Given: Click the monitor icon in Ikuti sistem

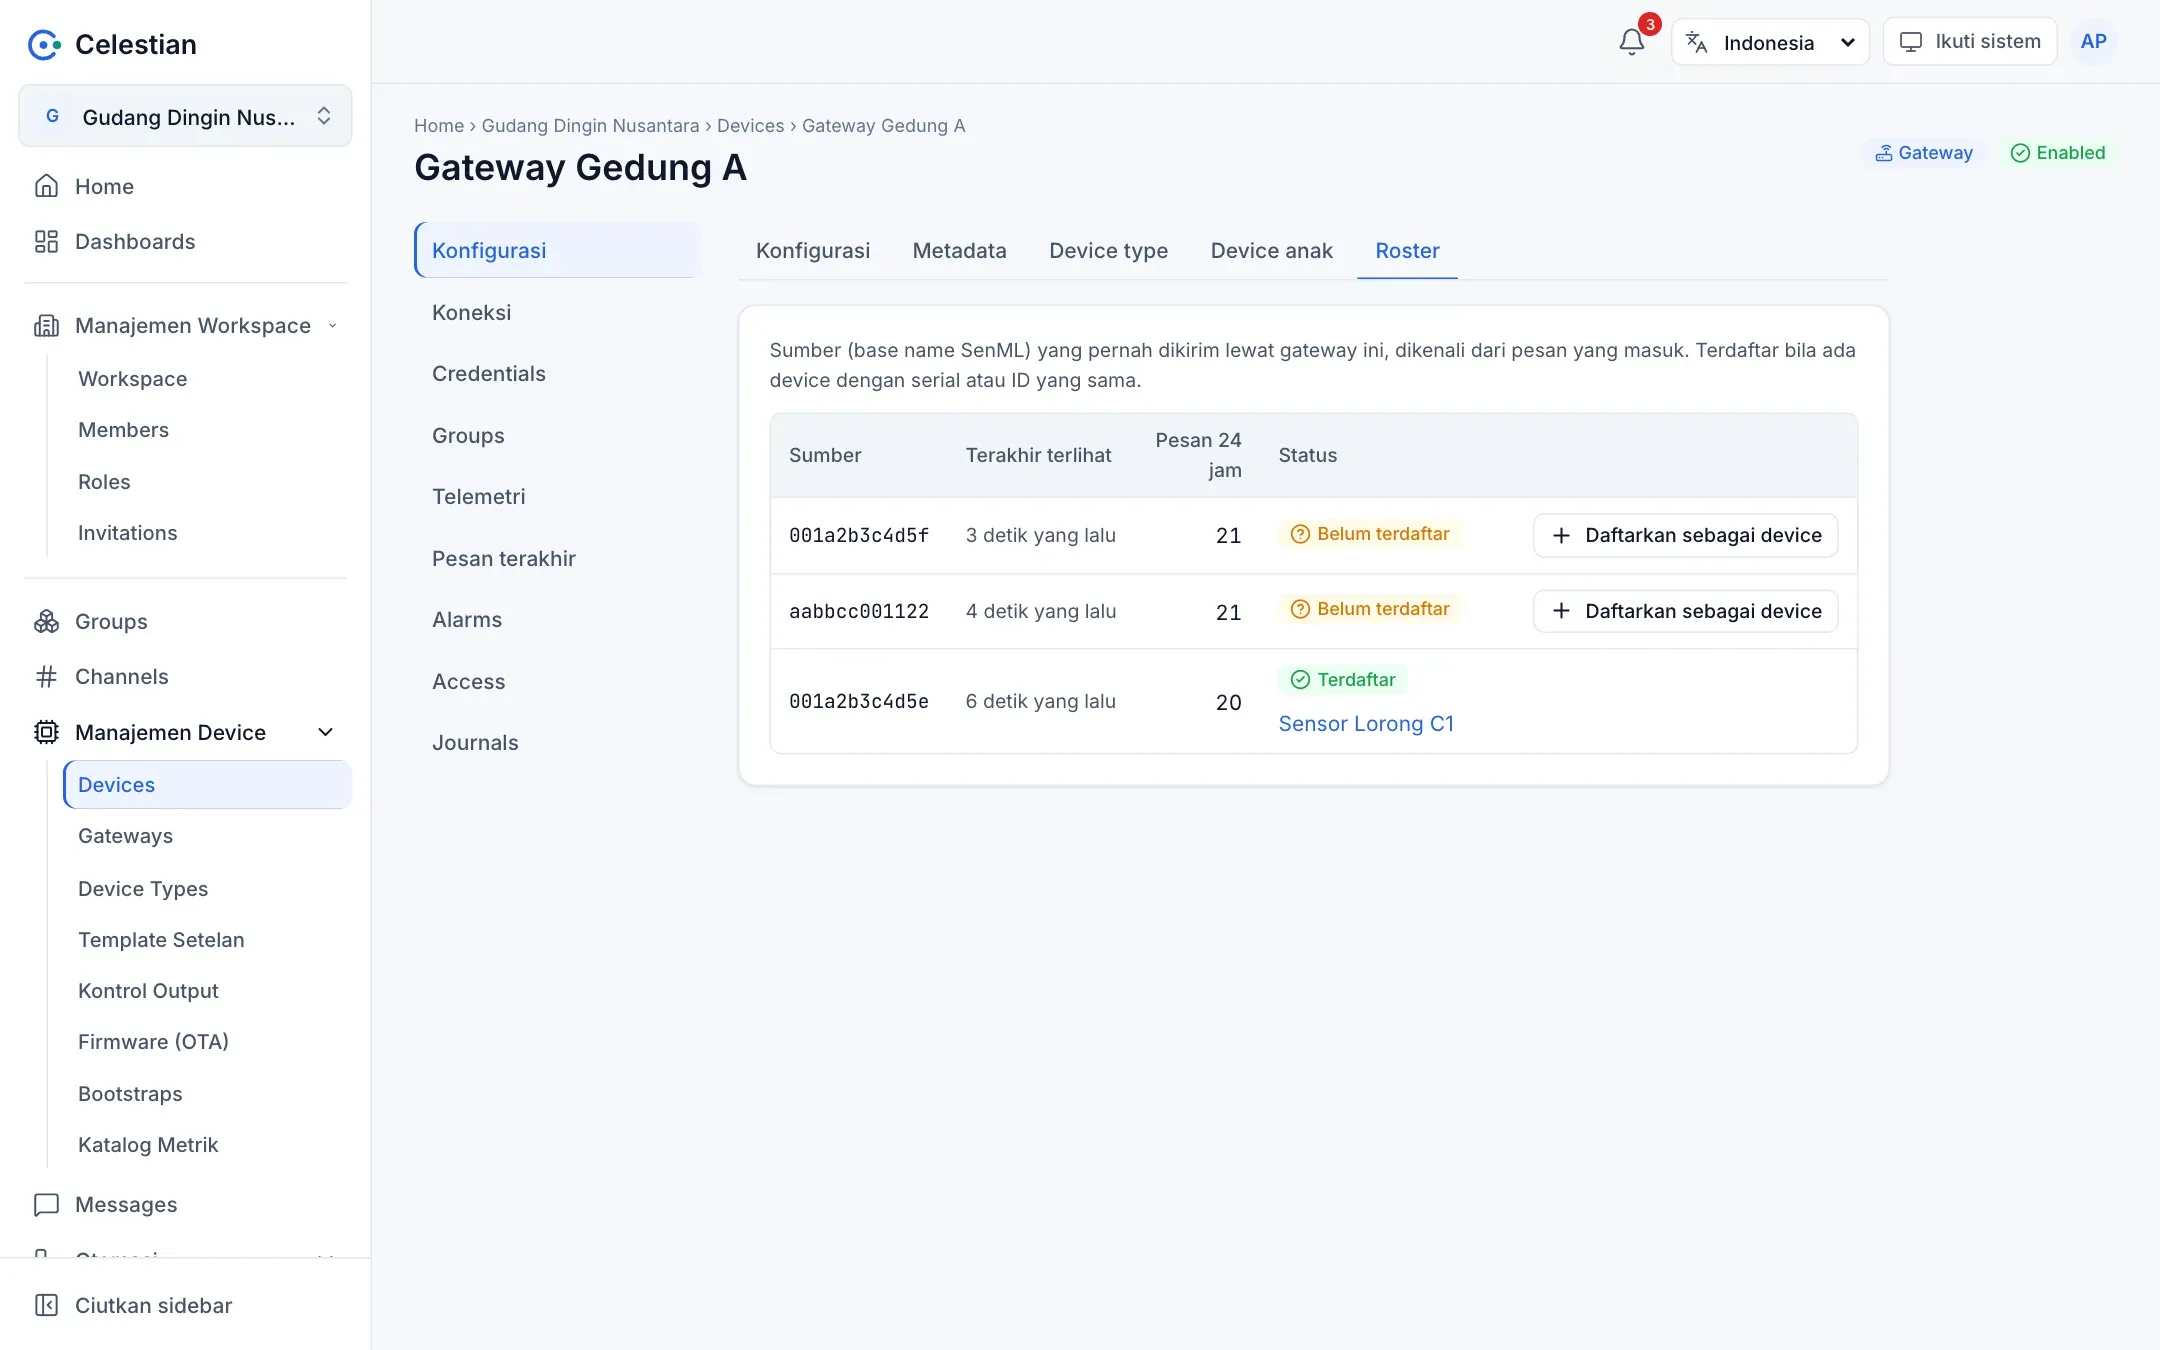Looking at the screenshot, I should coord(1911,42).
